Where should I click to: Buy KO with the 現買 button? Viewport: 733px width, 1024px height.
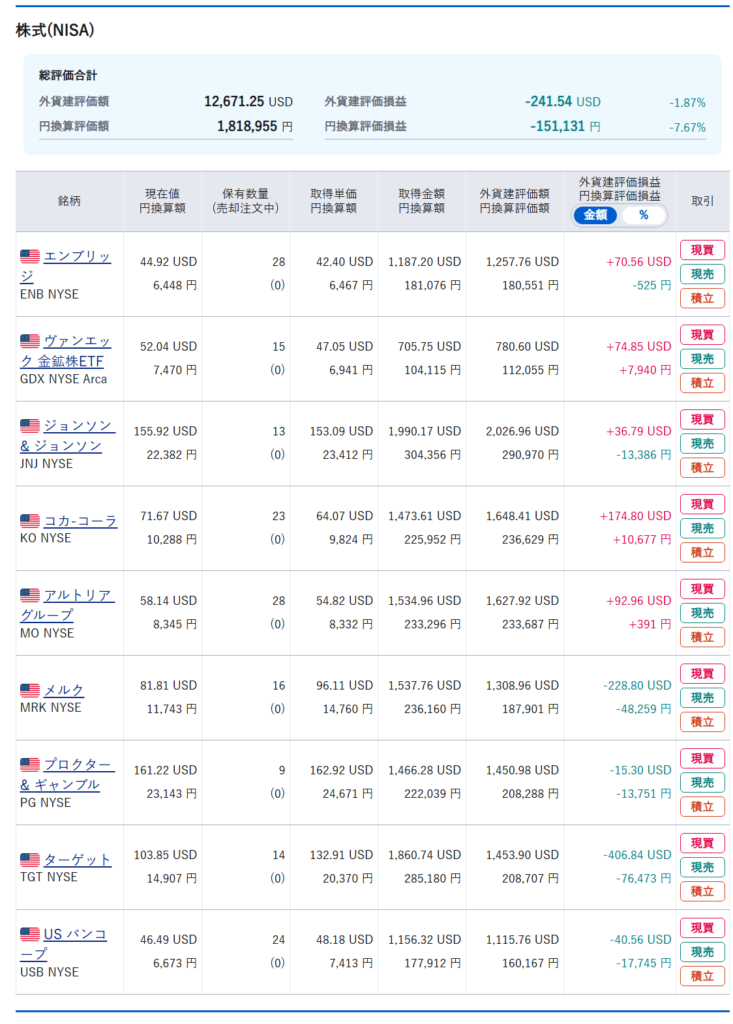702,504
